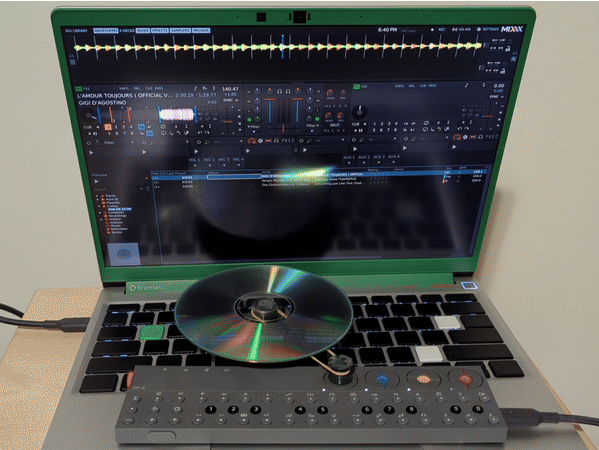Click the scrolling waveform playhead area
The height and width of the screenshot is (450, 599).
click(283, 47)
